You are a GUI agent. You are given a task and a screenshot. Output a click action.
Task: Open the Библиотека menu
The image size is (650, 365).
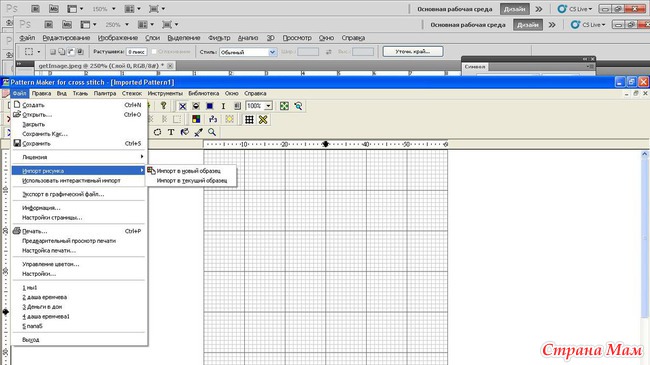point(204,93)
